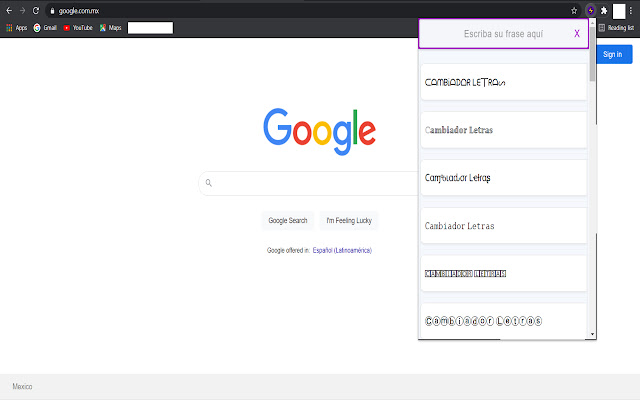Screen dimensions: 640x400
Task: Click the popup scrollbar down arrow
Action: click(x=592, y=334)
